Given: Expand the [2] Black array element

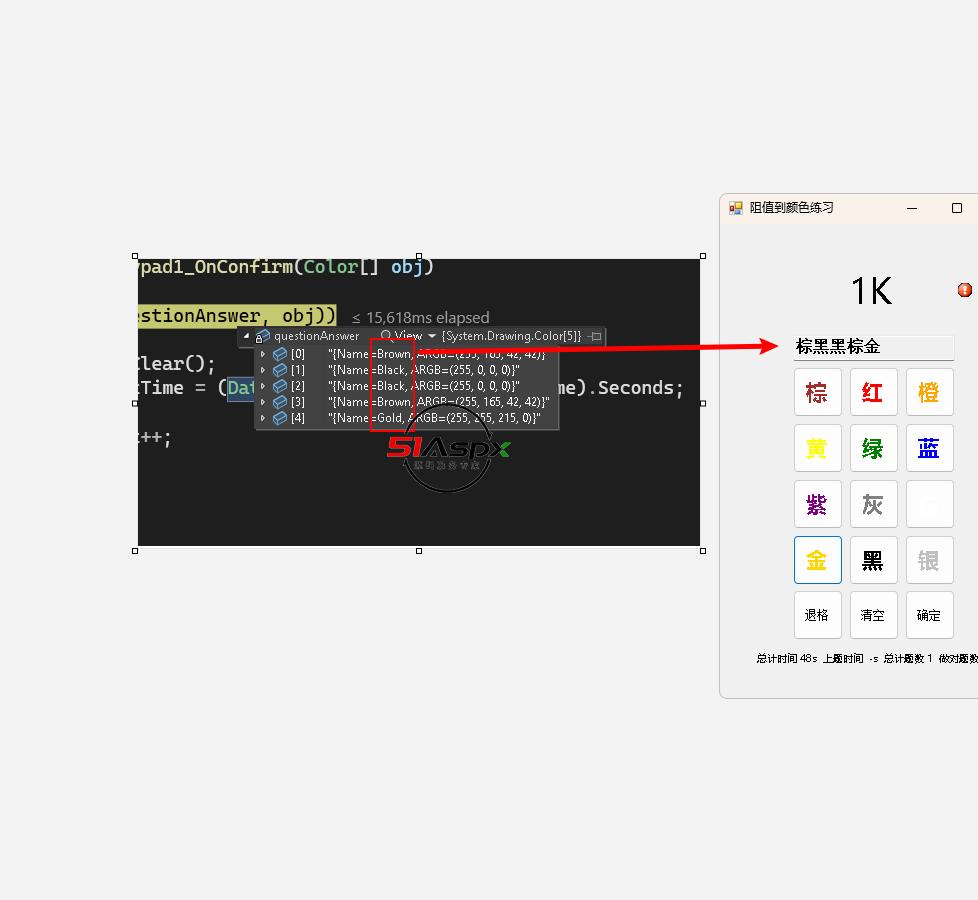Looking at the screenshot, I should tap(263, 386).
